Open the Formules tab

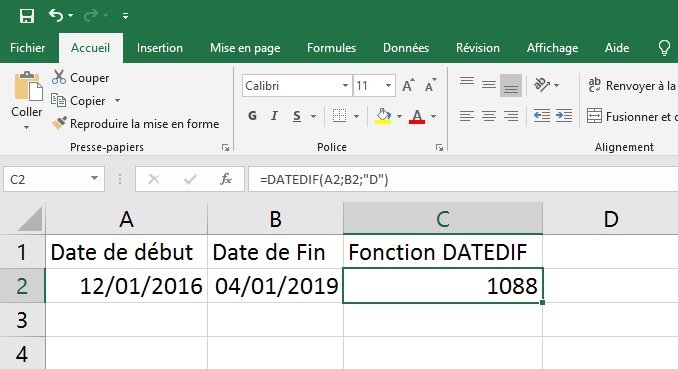pos(332,48)
